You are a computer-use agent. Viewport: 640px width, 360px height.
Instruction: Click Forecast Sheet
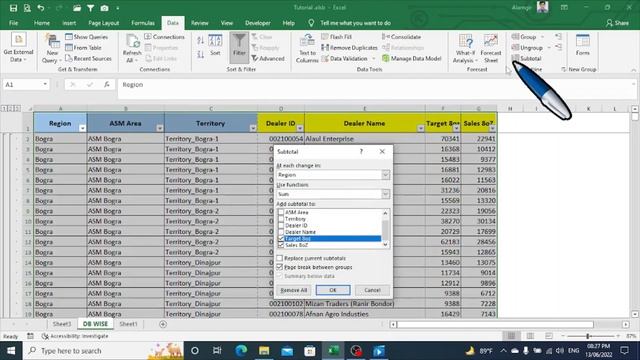(x=491, y=48)
